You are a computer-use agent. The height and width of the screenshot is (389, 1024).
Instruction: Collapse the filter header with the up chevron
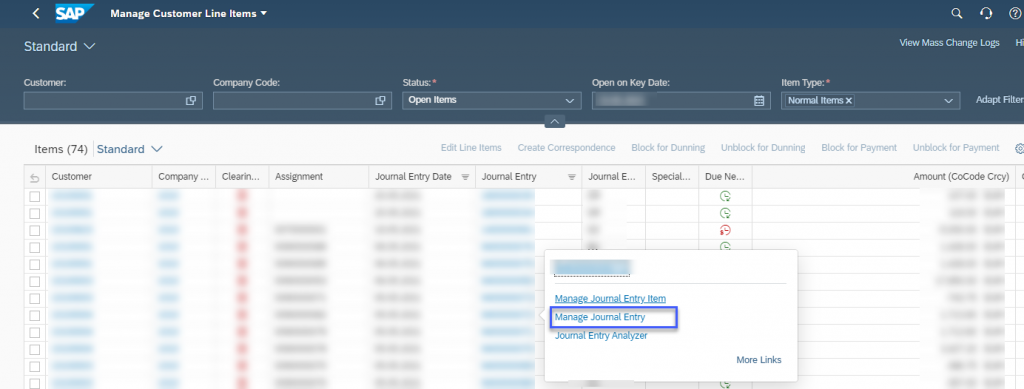(x=554, y=121)
